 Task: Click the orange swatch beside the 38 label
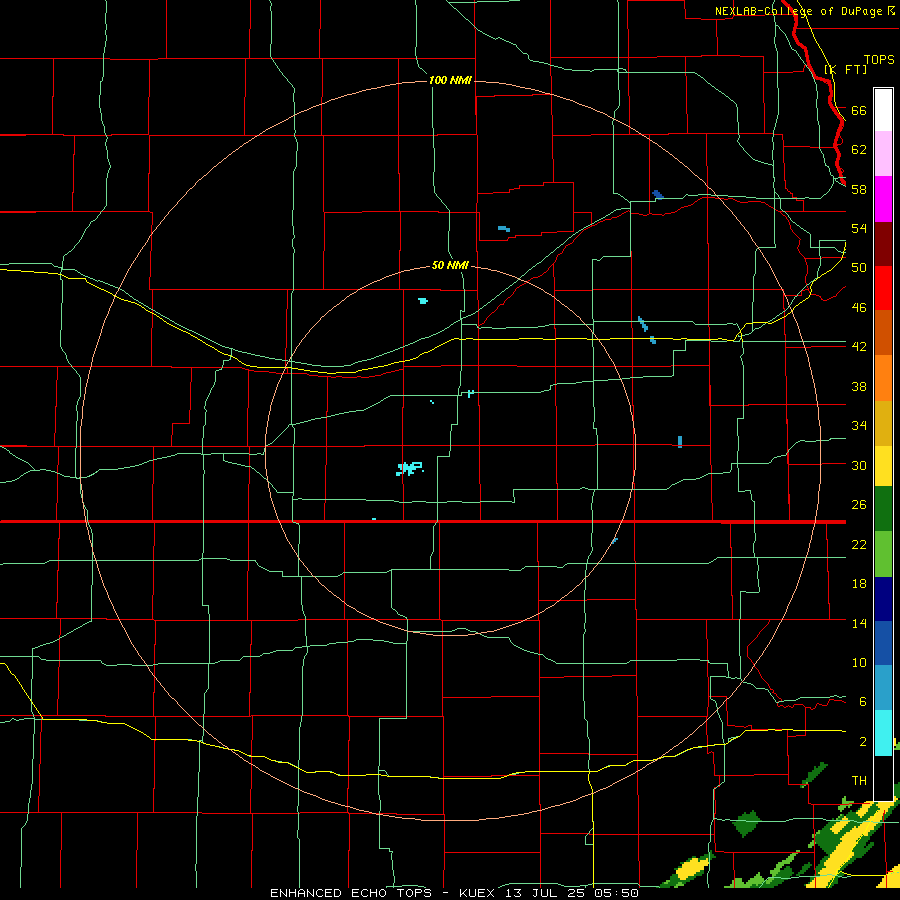tap(883, 378)
